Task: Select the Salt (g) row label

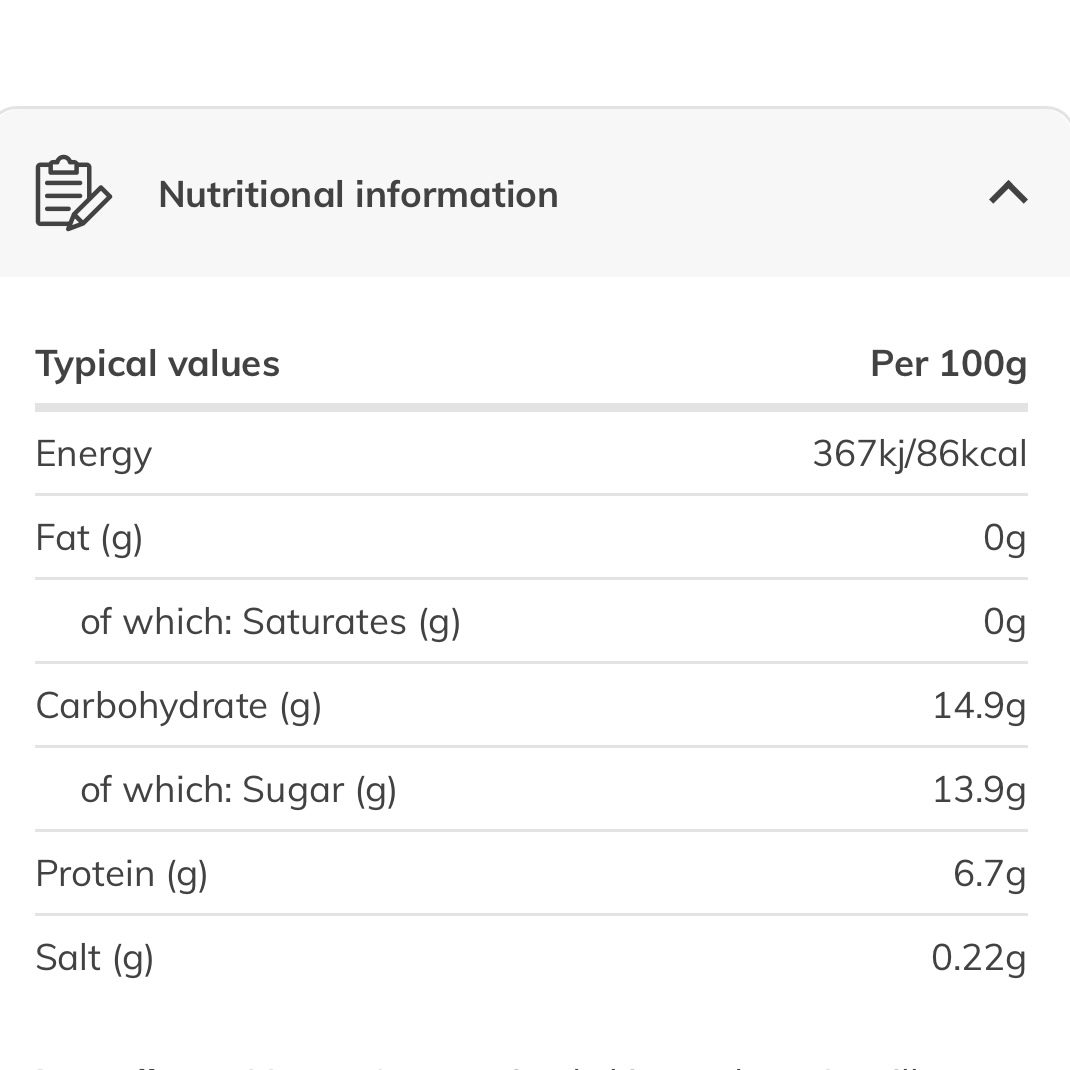Action: 94,958
